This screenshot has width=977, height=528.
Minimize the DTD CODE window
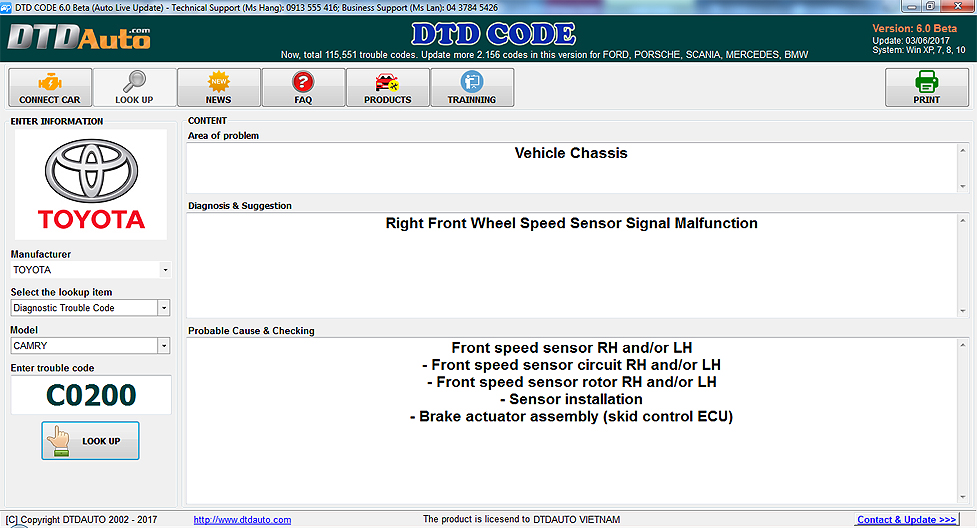pos(912,6)
